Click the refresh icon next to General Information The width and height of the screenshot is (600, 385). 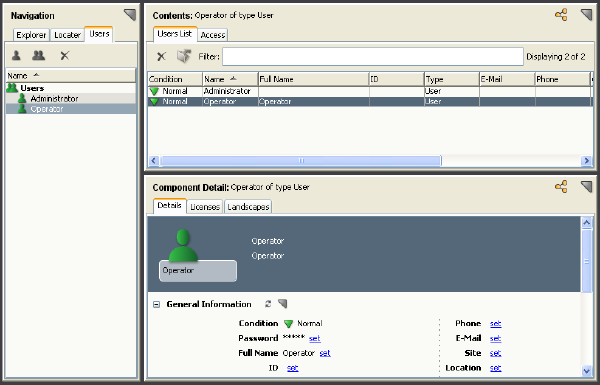[x=268, y=304]
